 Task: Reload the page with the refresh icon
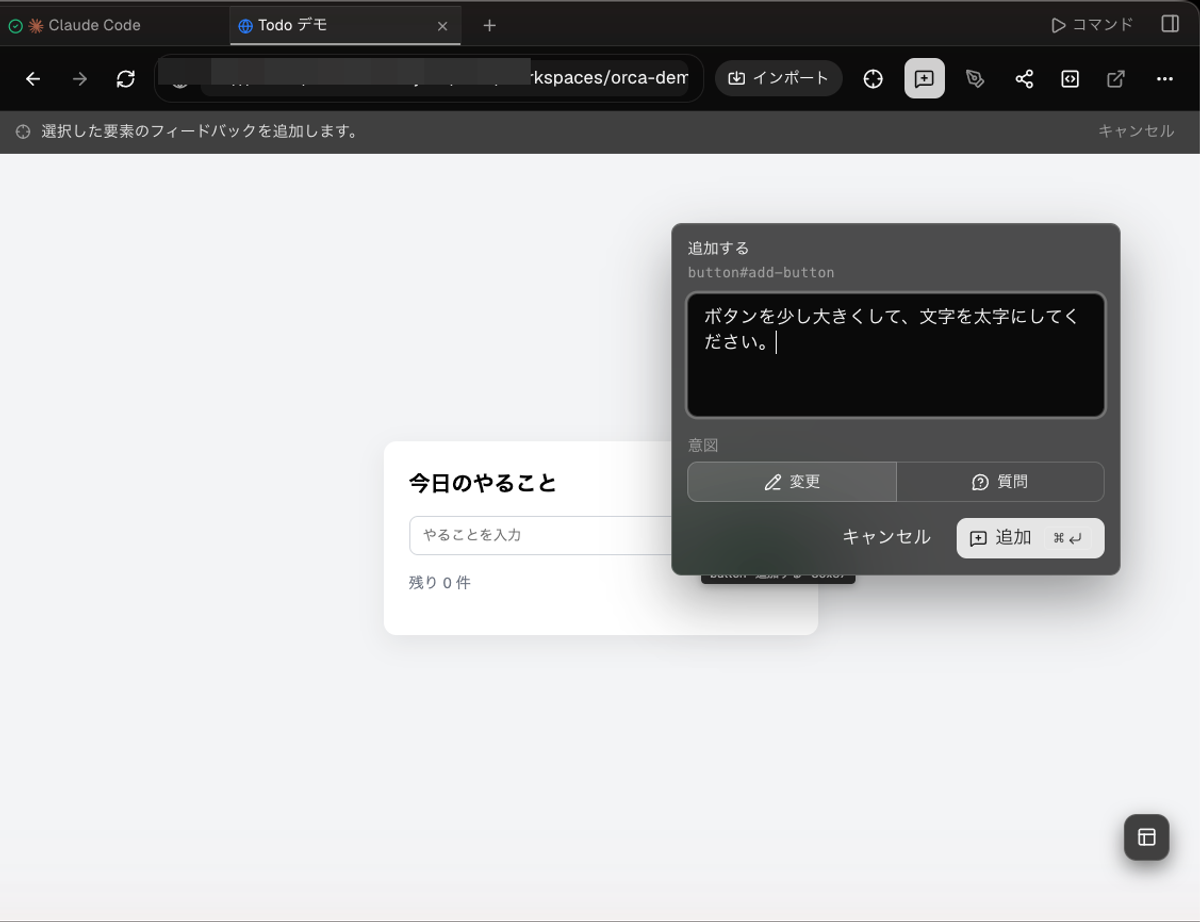click(126, 79)
